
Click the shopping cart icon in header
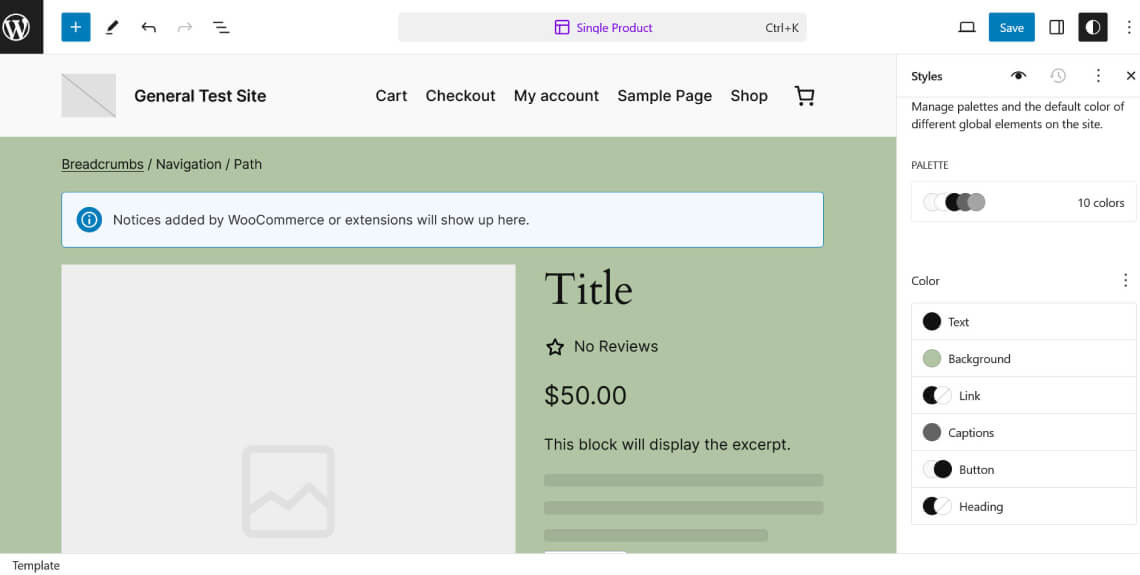click(804, 96)
